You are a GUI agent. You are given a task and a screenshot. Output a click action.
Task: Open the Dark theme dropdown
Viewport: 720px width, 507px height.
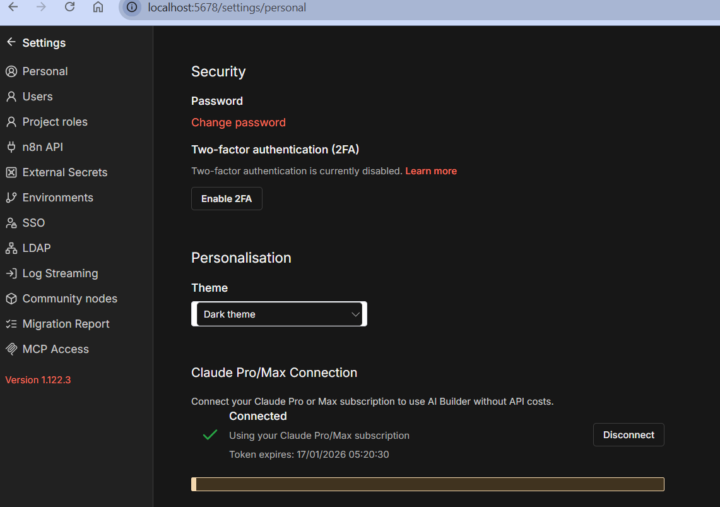click(x=279, y=314)
